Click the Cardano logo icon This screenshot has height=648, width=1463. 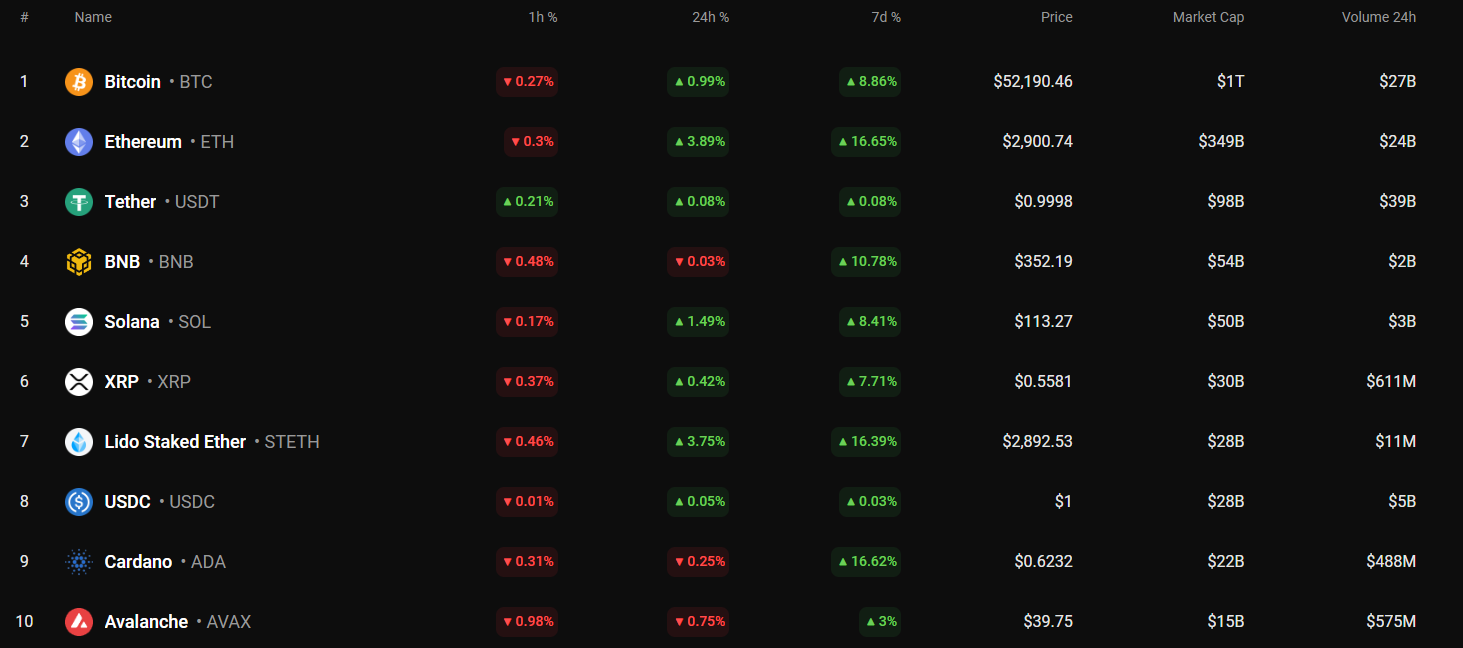point(79,562)
